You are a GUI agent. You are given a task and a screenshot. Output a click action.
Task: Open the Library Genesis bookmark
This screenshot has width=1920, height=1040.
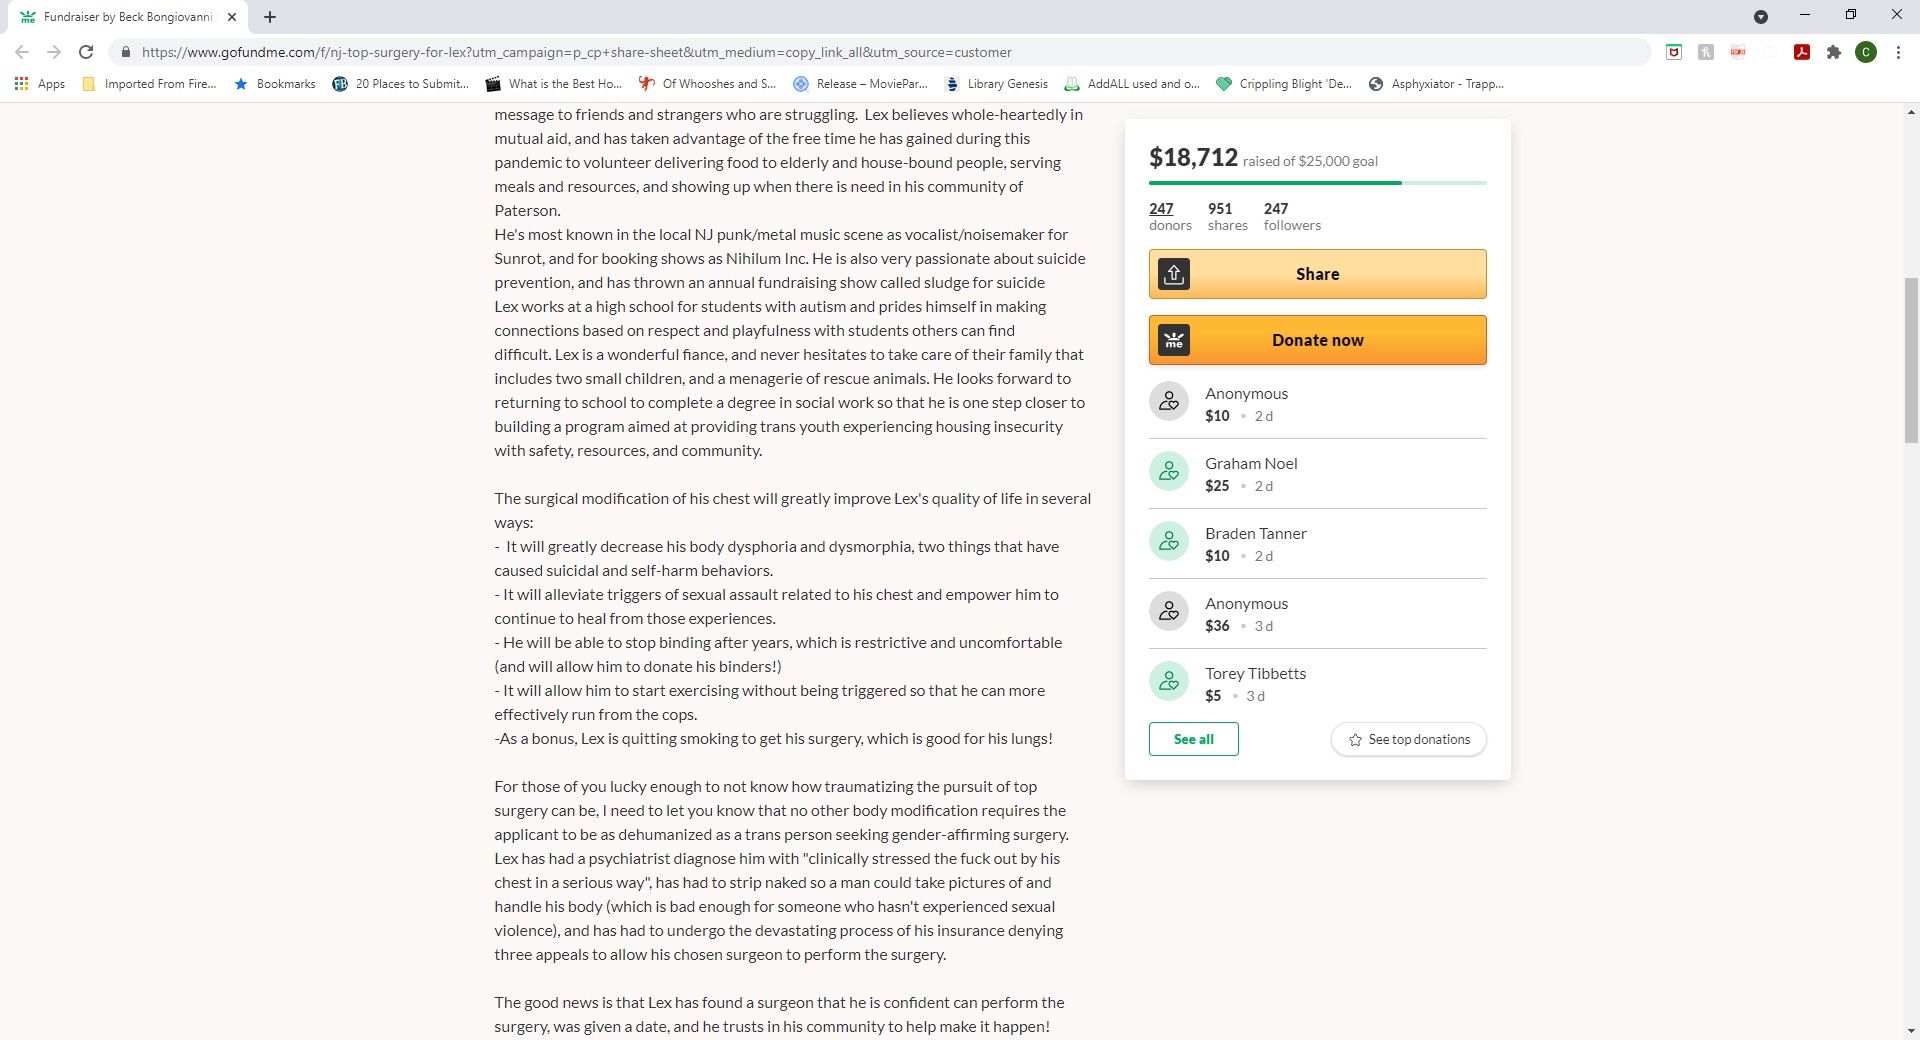(996, 84)
